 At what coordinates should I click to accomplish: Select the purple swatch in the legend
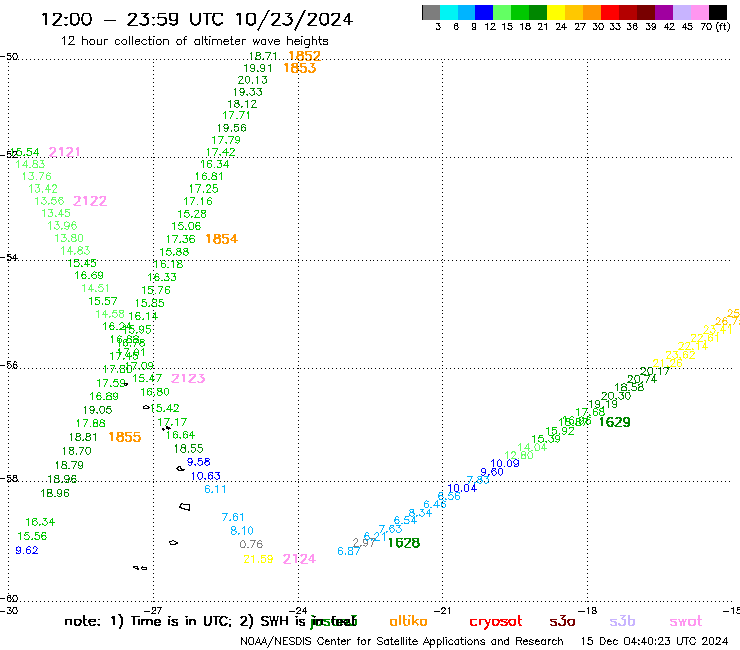(663, 12)
